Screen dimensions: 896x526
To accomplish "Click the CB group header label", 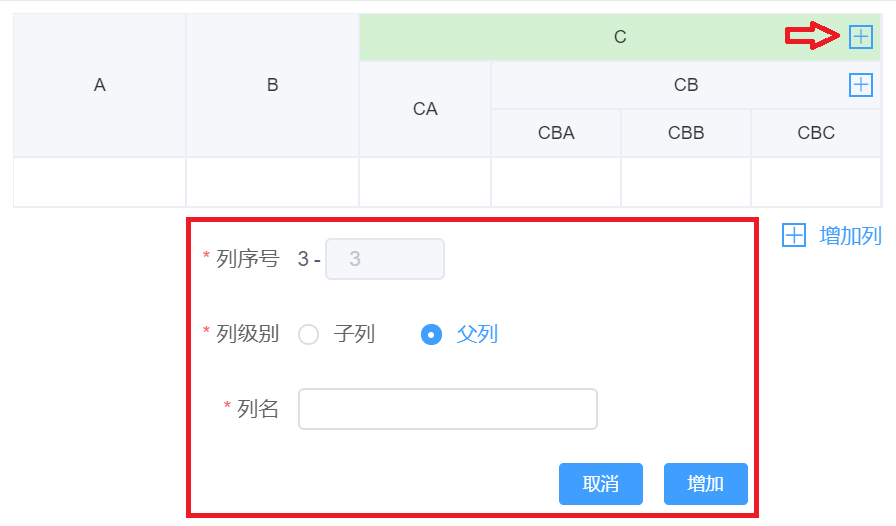I will [x=686, y=85].
